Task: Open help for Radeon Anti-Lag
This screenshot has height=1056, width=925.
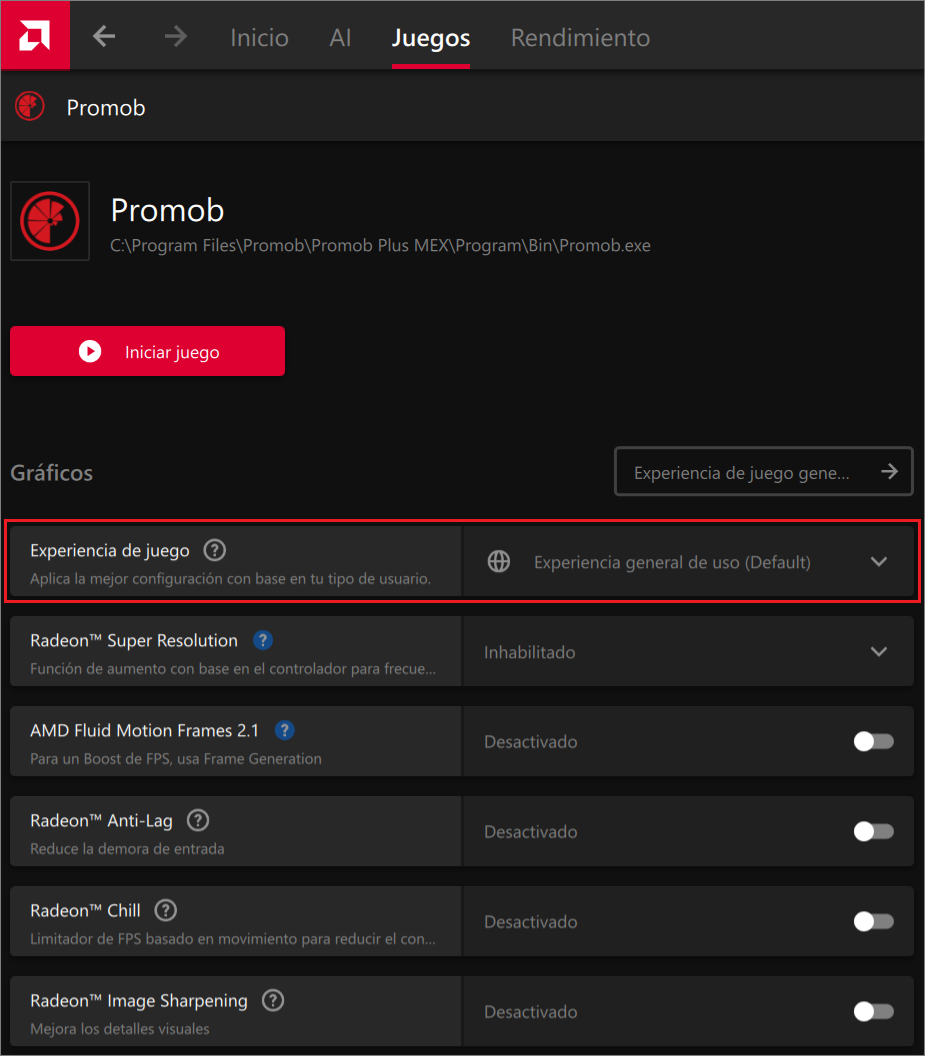Action: click(198, 820)
